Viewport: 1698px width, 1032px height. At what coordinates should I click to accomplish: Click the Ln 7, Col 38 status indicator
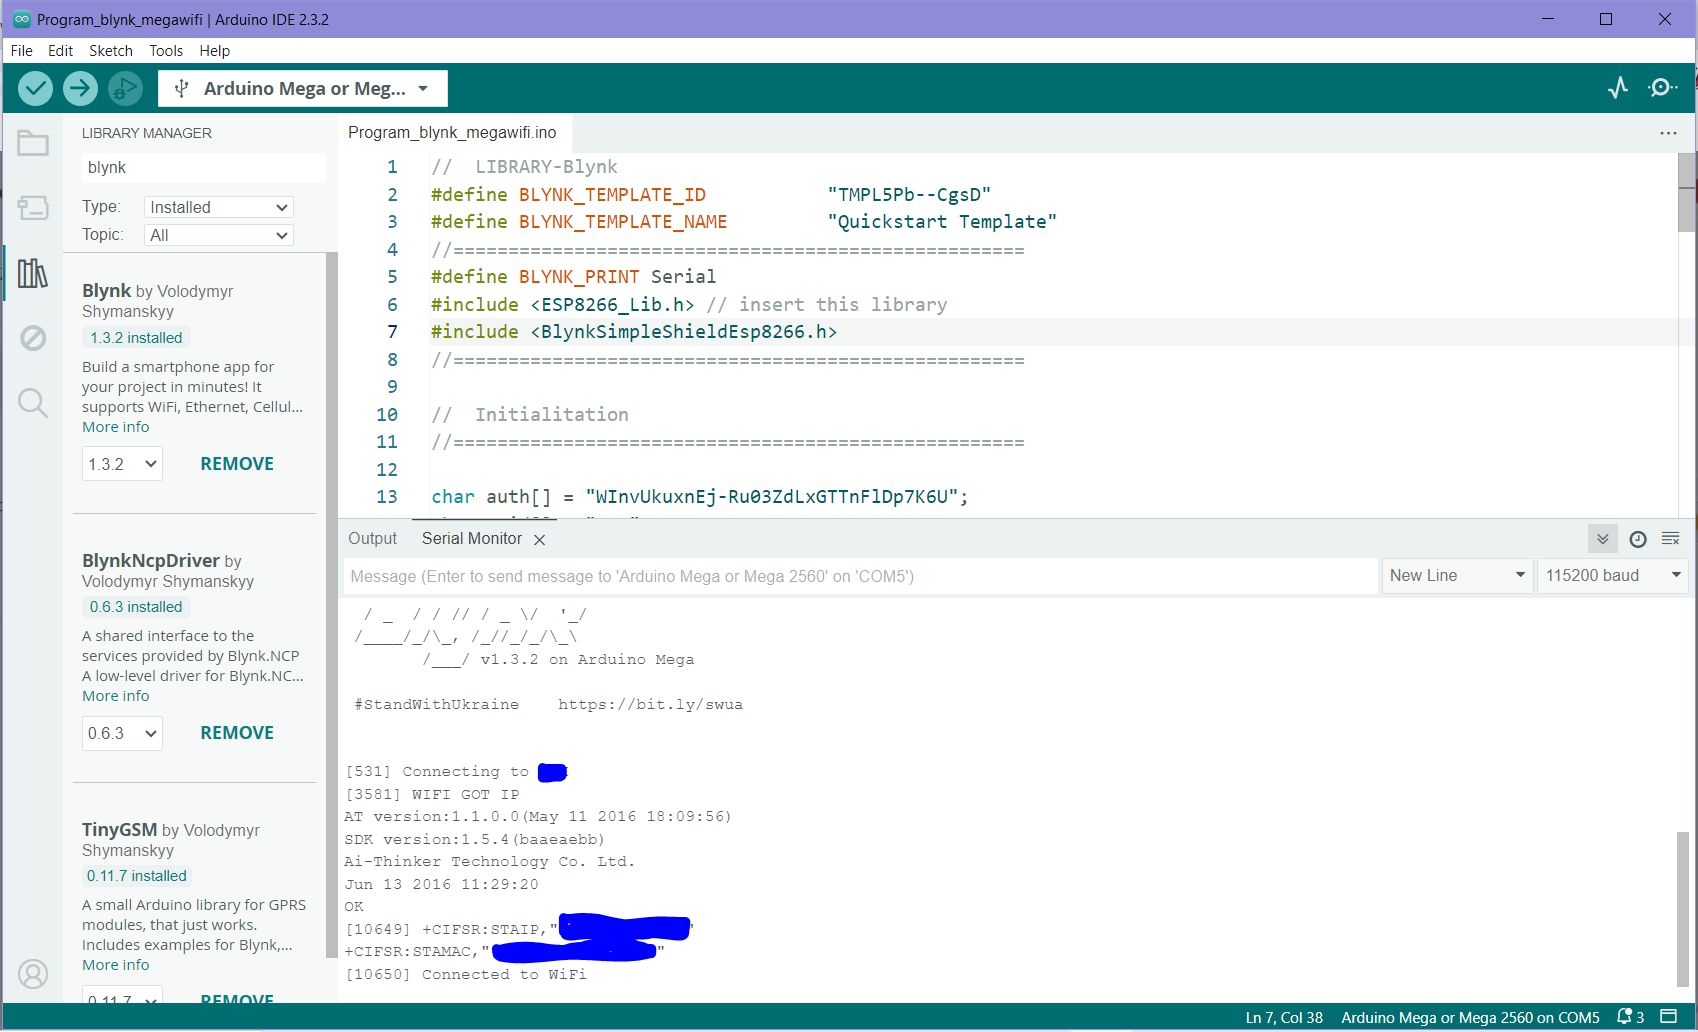tap(1284, 1018)
